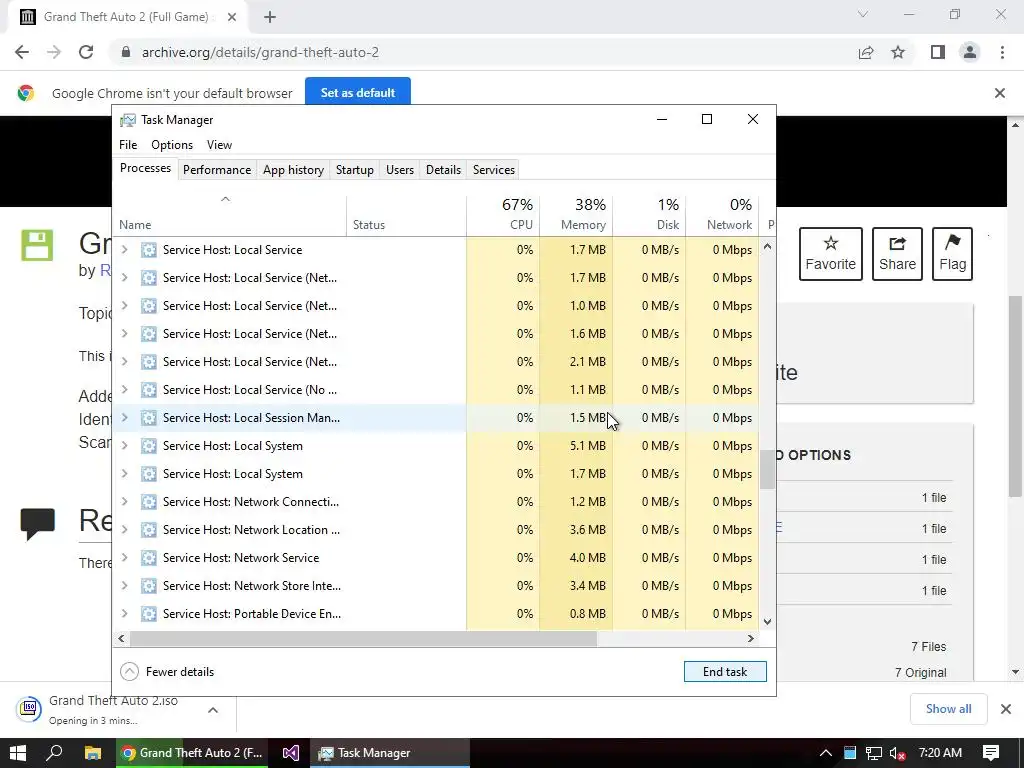Close the Chrome downloads bar

(x=1006, y=709)
